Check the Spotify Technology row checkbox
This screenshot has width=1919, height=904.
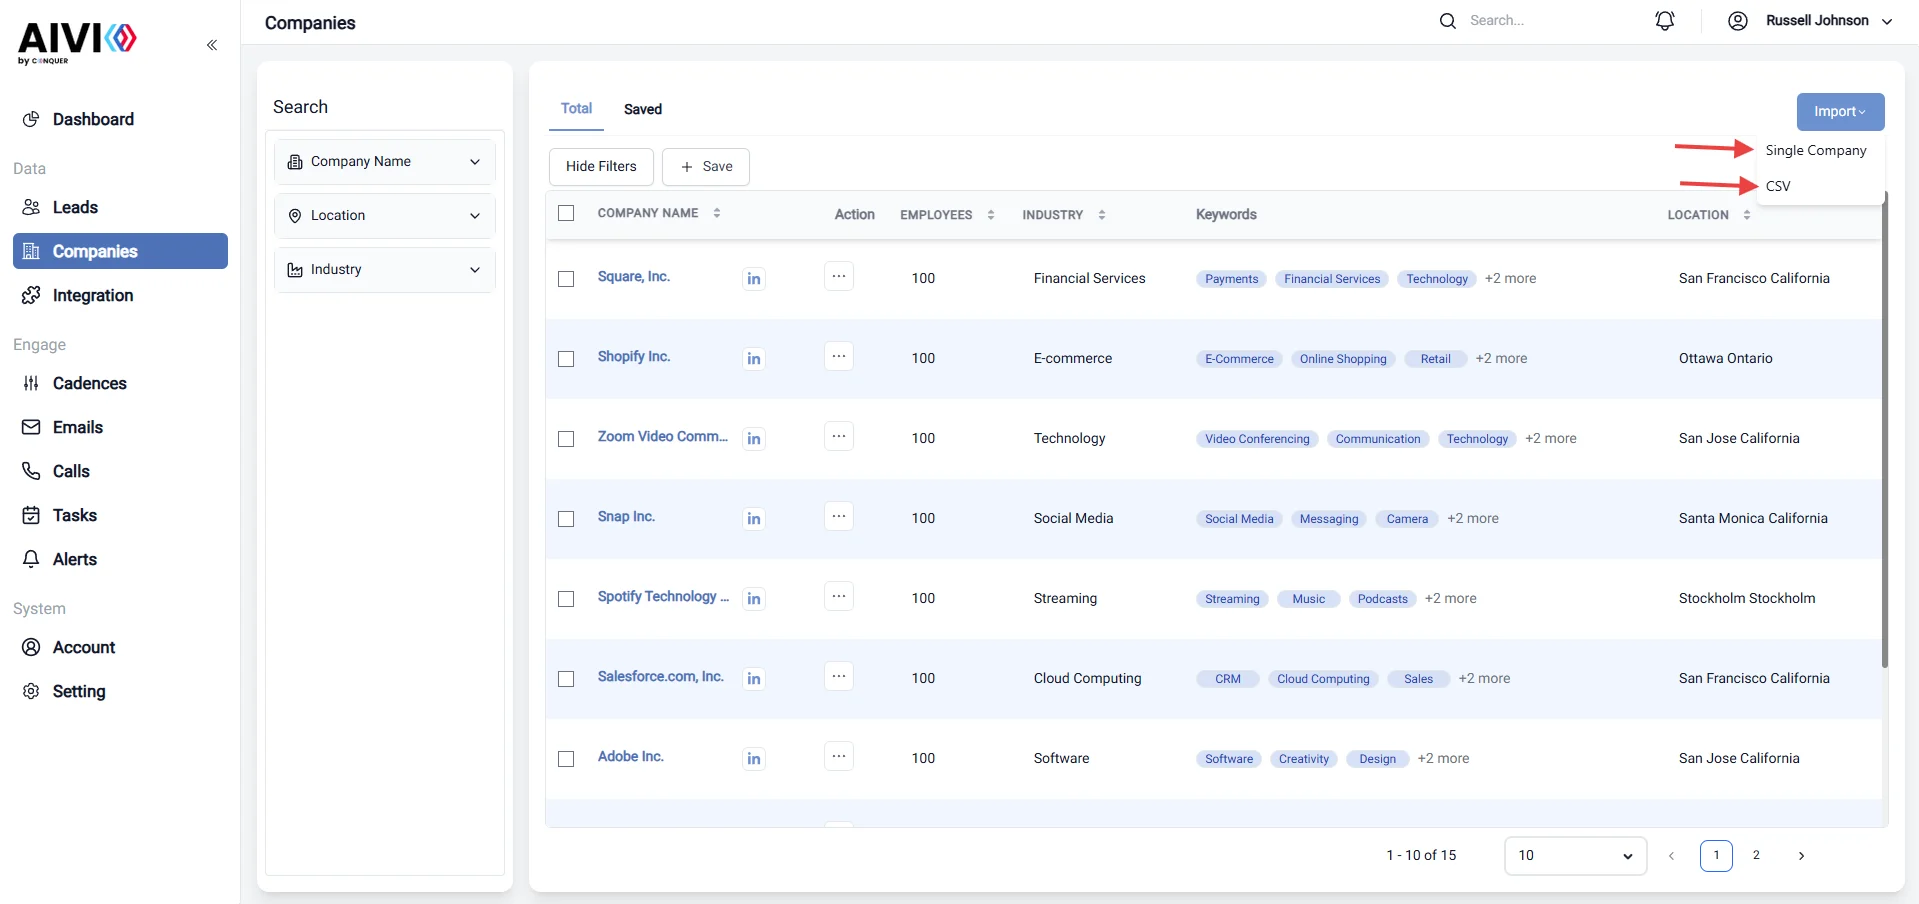tap(566, 599)
